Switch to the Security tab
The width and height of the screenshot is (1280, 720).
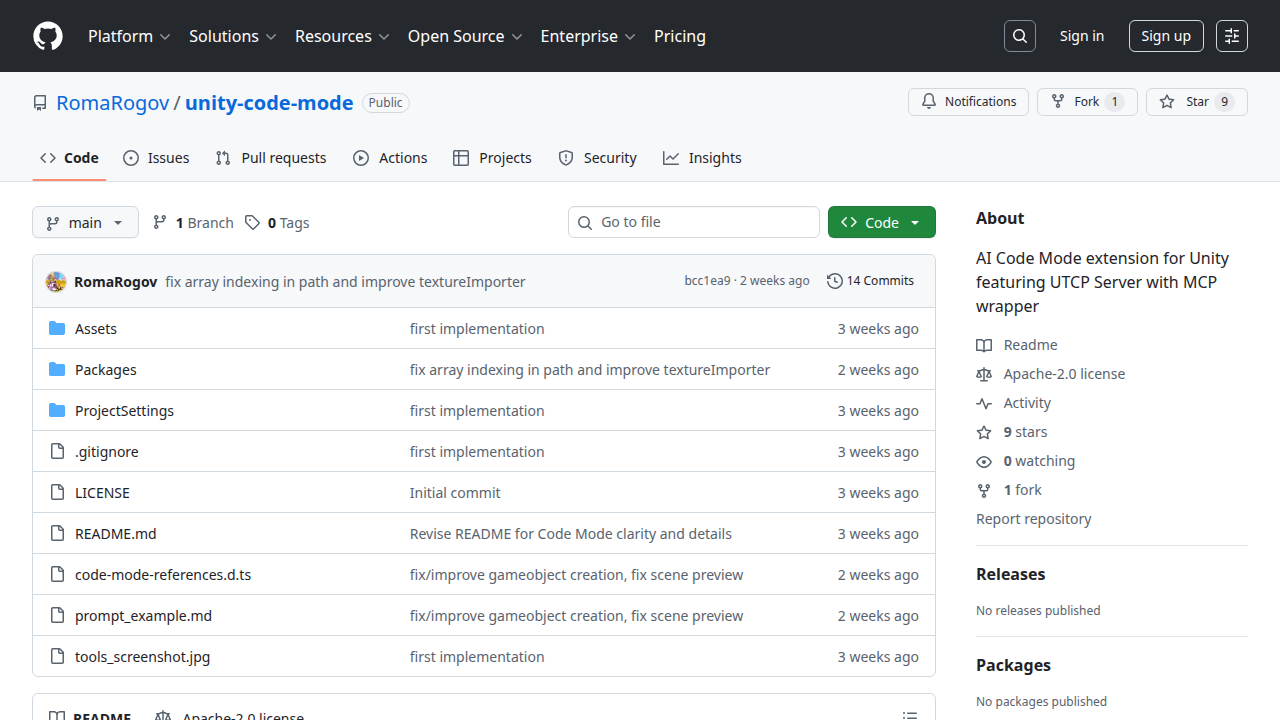point(597,158)
